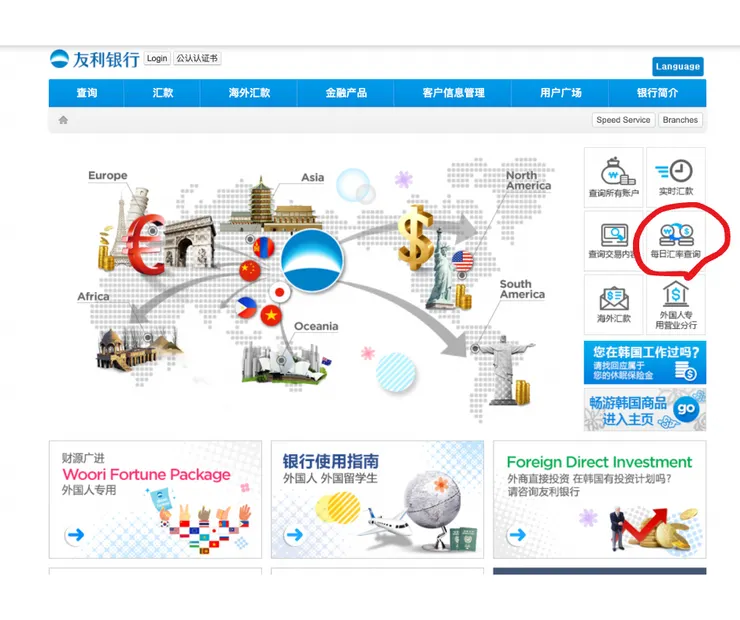Open the 查询 menu
Viewport: 740px width, 620px height.
click(87, 93)
